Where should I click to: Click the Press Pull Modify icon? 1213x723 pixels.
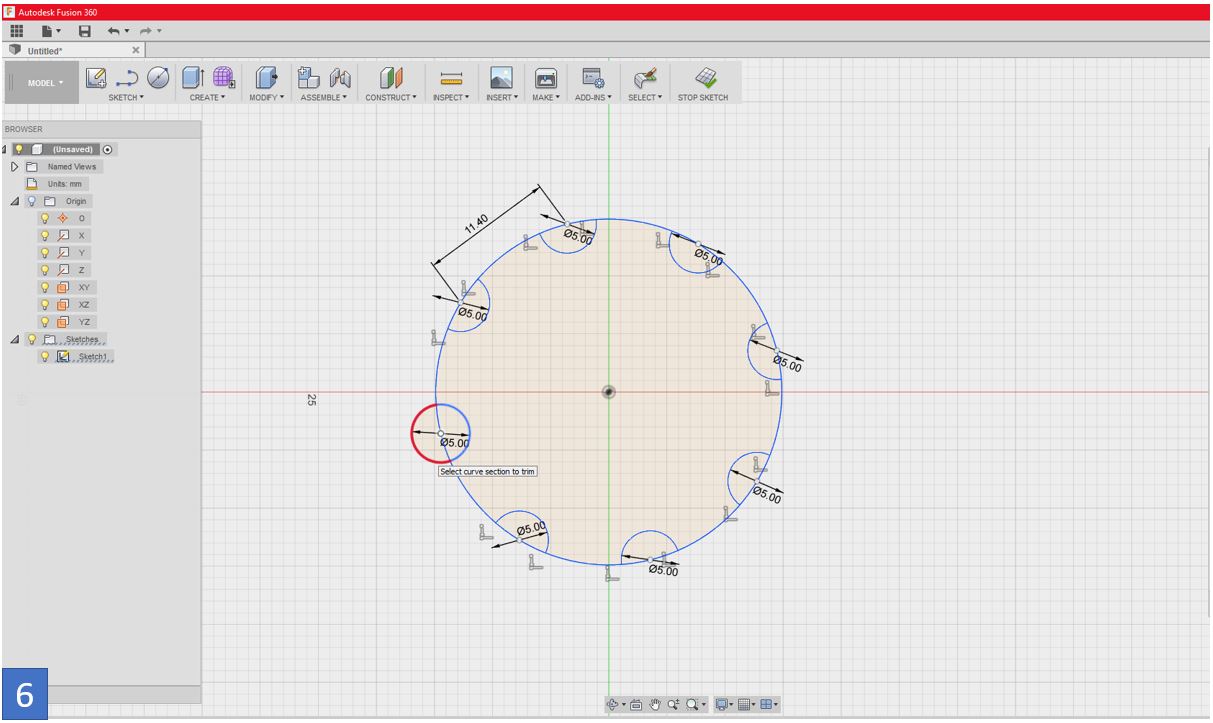pos(266,77)
